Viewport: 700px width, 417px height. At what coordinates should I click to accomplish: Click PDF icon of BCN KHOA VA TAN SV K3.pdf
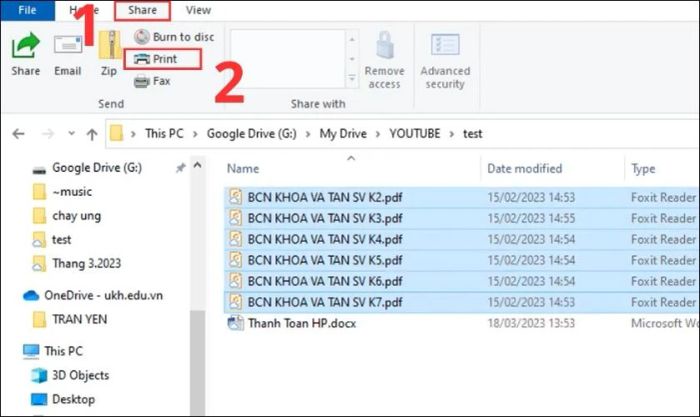pyautogui.click(x=235, y=217)
